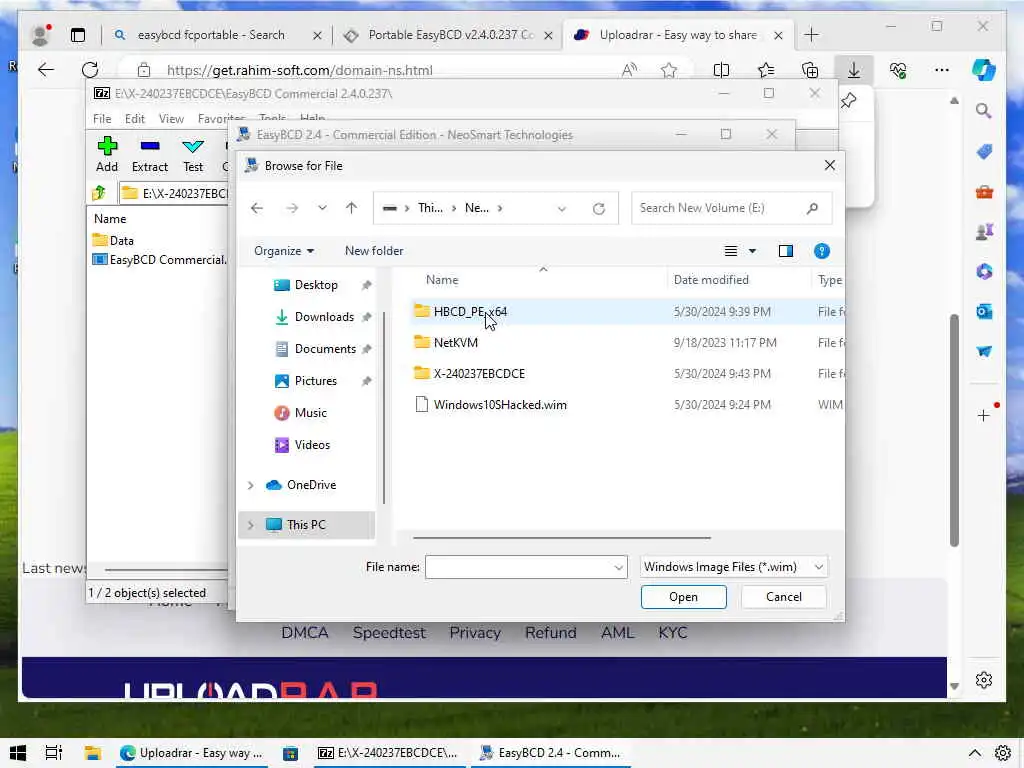Click the File name input field
This screenshot has height=768, width=1024.
pos(519,568)
